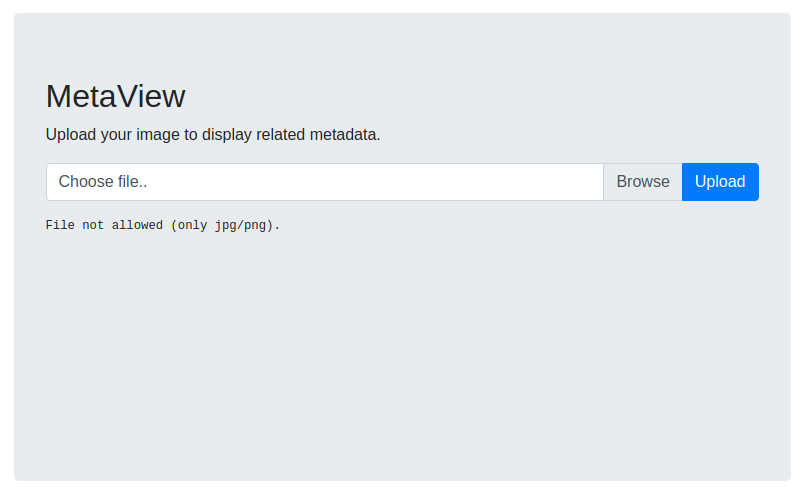Select the Browse label beside the file field

click(x=643, y=182)
